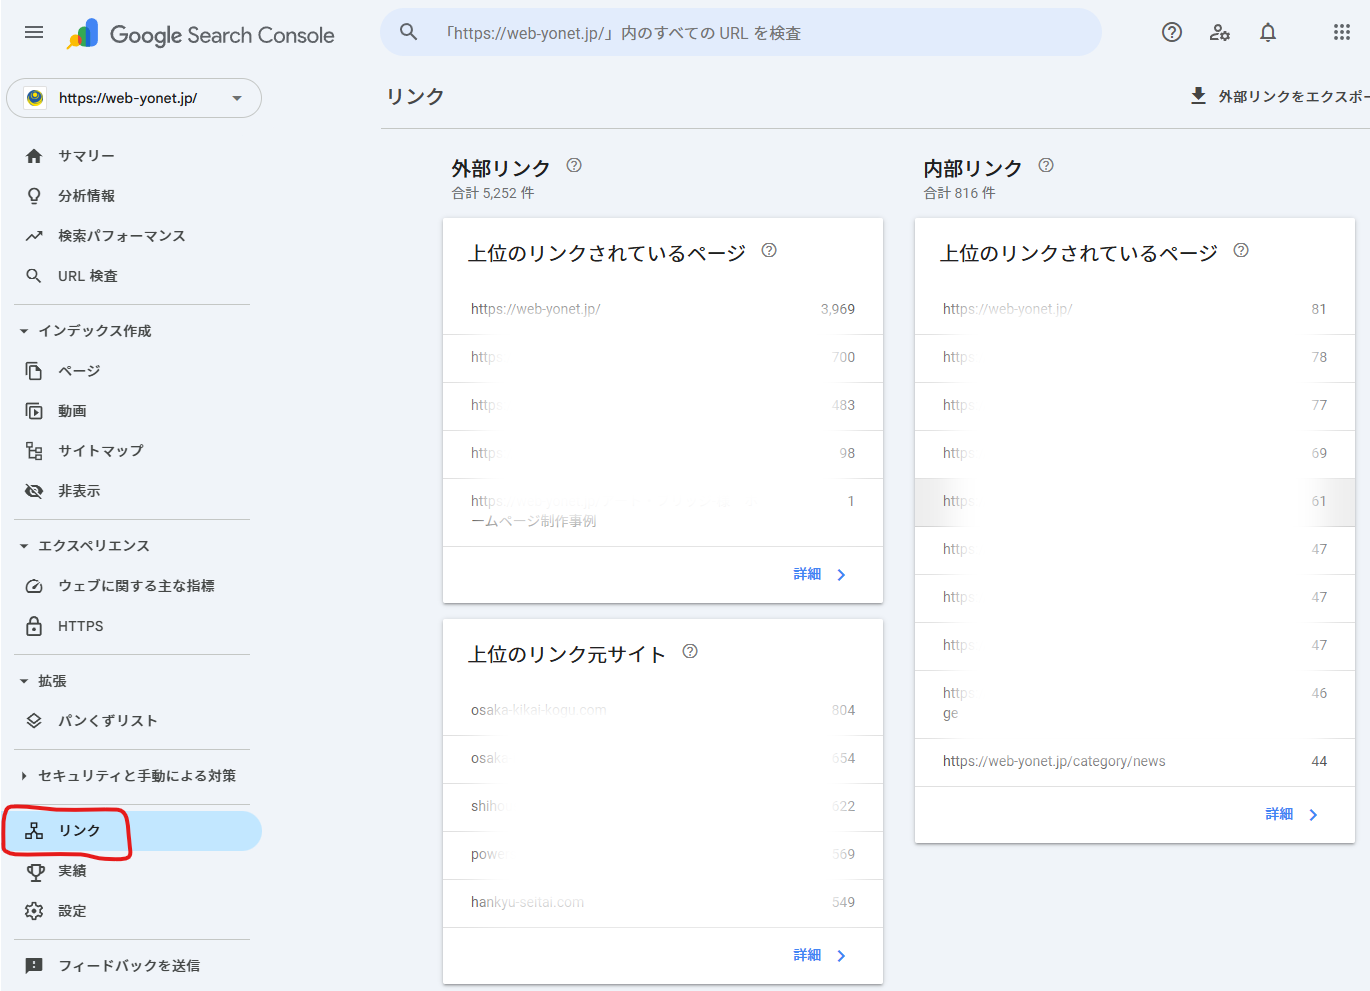
Task: Click help icon beside 外部リンク heading
Action: click(x=574, y=166)
